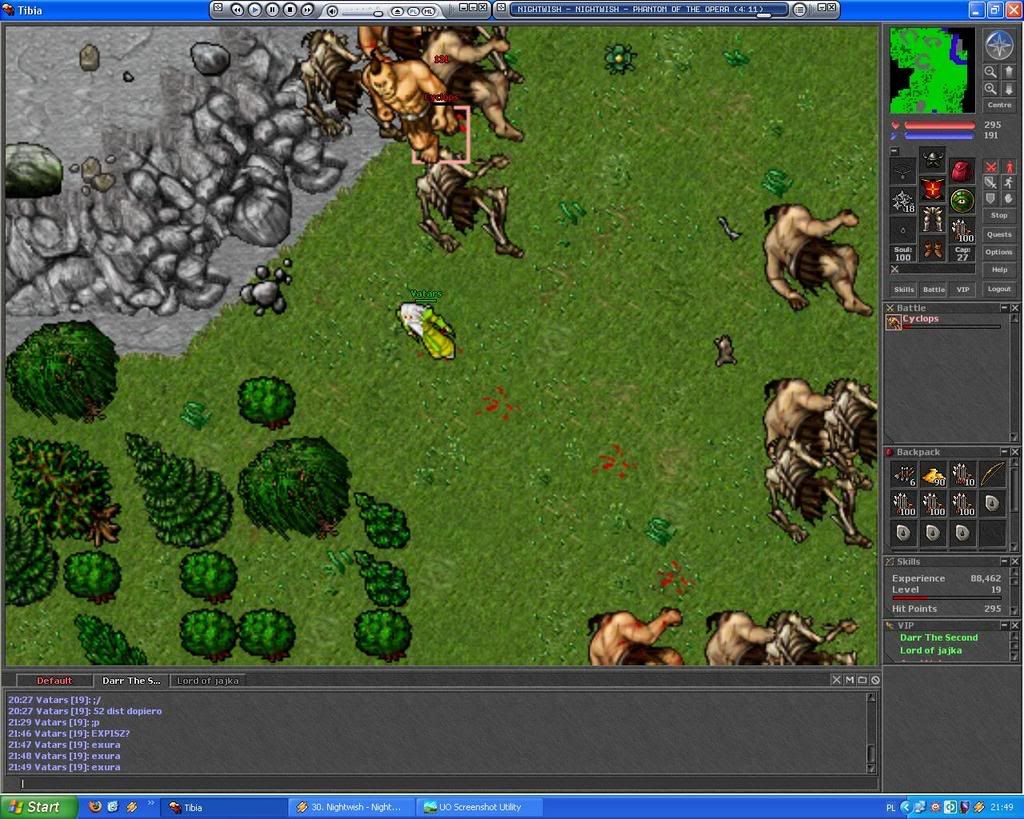Click the red armor equipment slot

[933, 189]
